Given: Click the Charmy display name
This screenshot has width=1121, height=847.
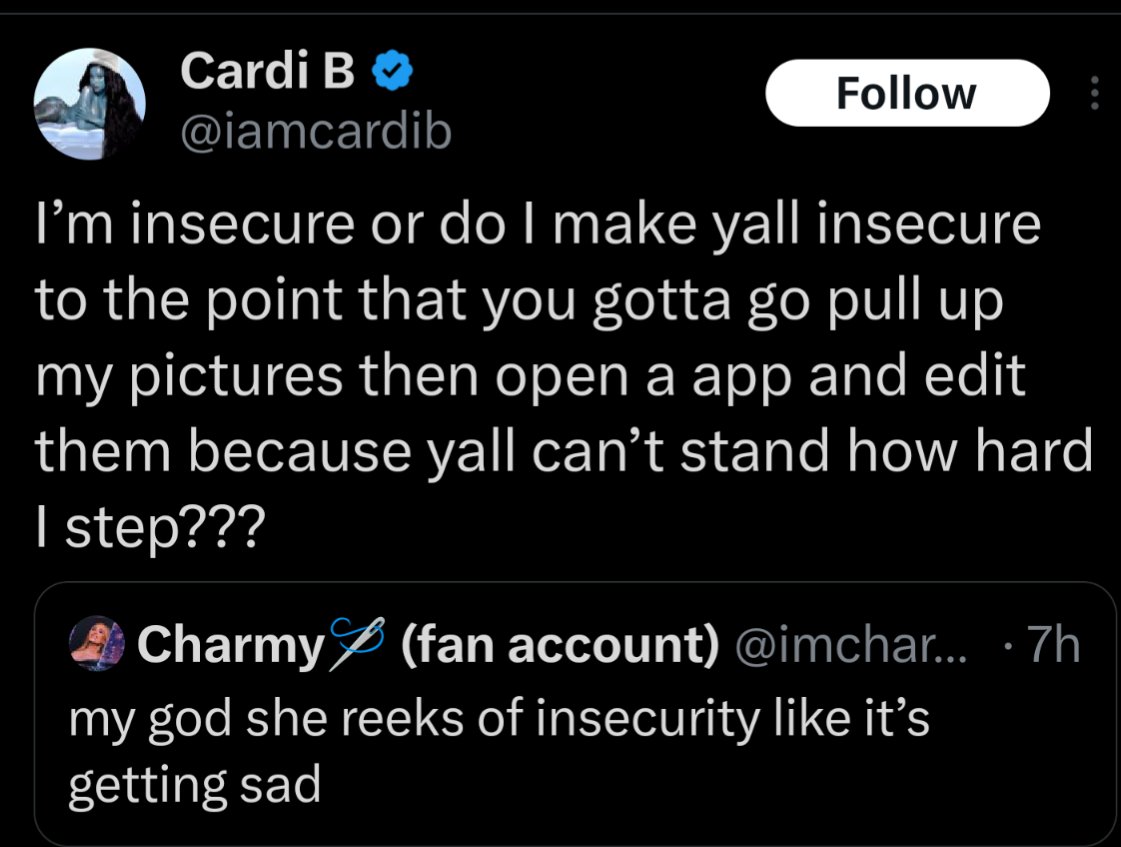Looking at the screenshot, I should [x=231, y=645].
